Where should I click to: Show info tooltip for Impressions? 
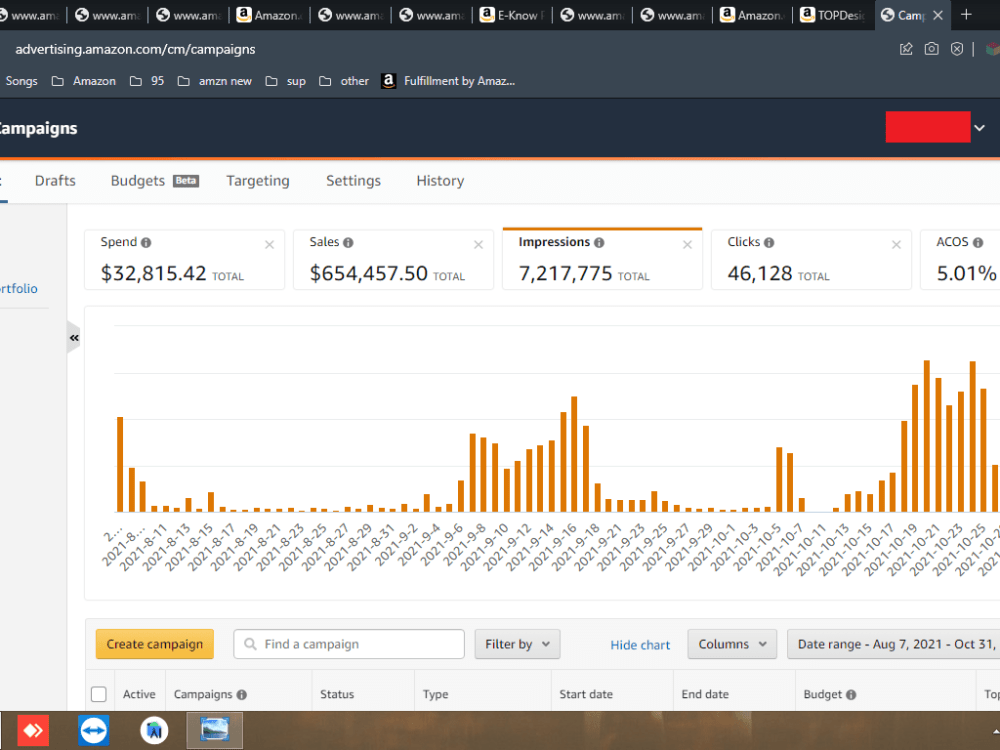click(x=599, y=242)
